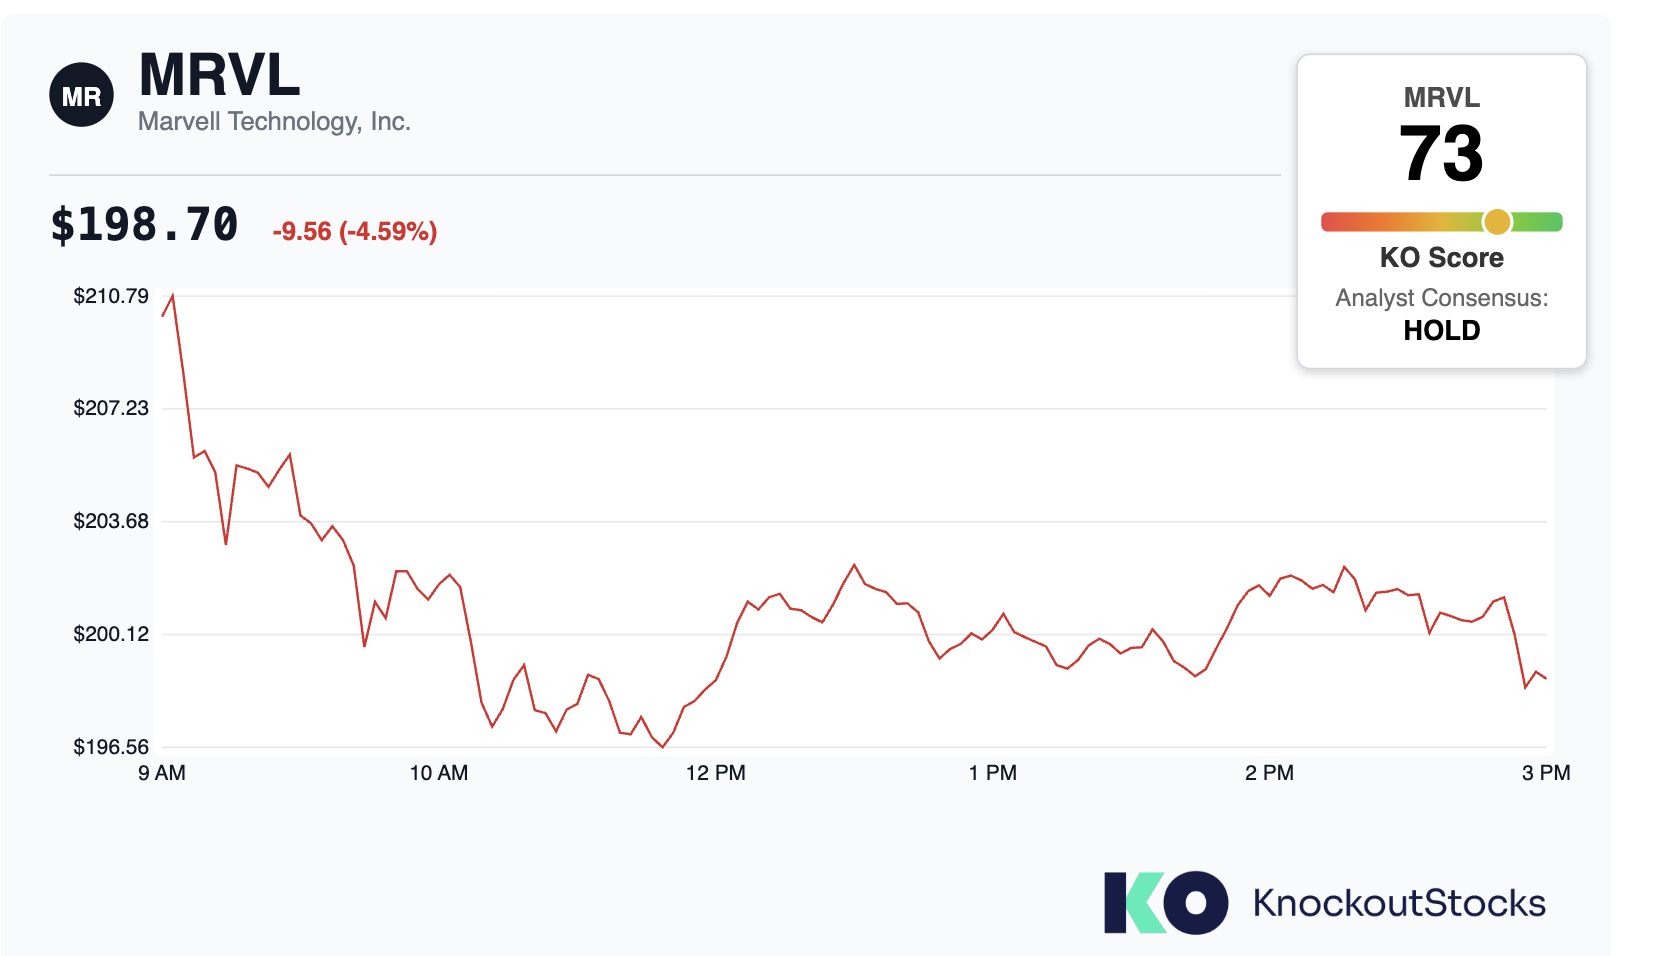Click the 2 PM time axis label
Image resolution: width=1654 pixels, height=956 pixels.
pos(1270,773)
